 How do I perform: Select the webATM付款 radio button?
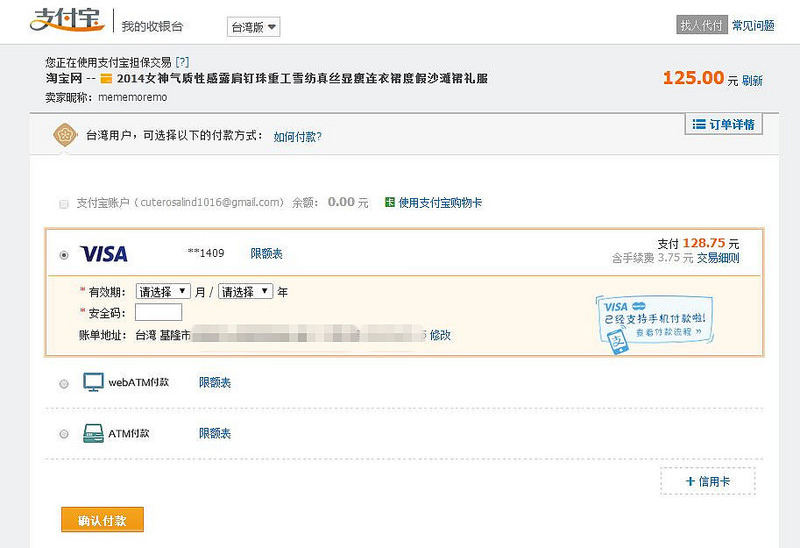[x=64, y=384]
